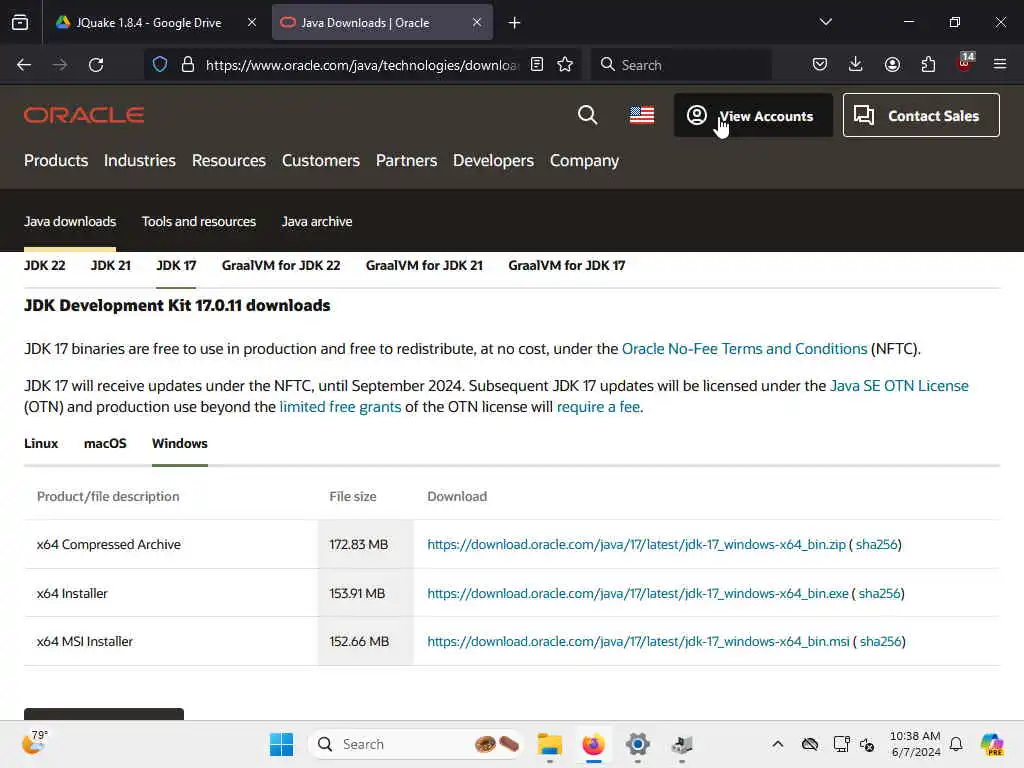Screen dimensions: 1024x768
Task: Open GraalVM for JDK 17 tab
Action: point(566,265)
